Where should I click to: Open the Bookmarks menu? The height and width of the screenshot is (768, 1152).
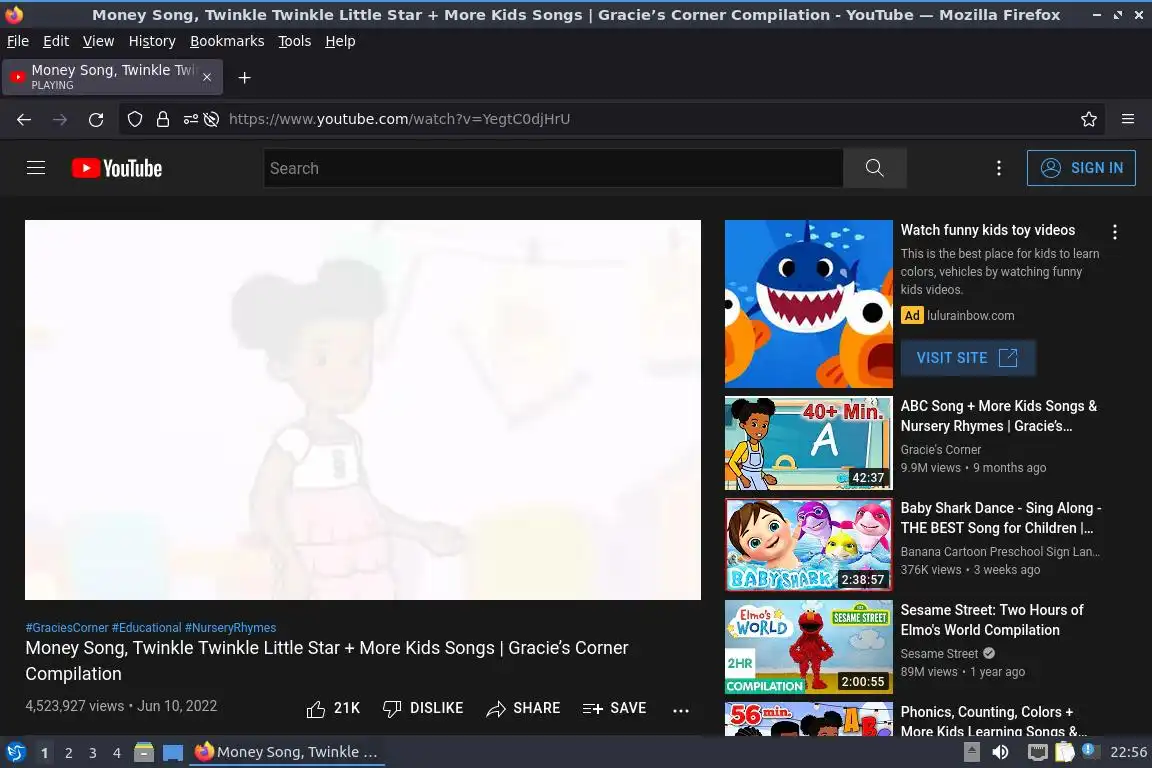tap(227, 41)
